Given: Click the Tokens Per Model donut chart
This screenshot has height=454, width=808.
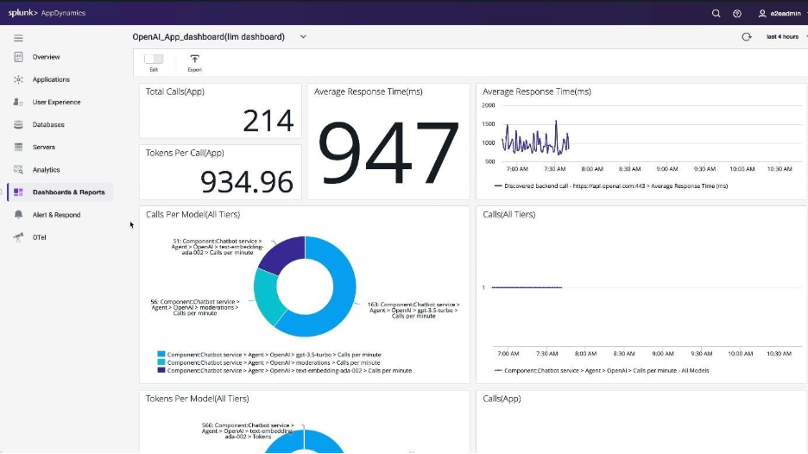Looking at the screenshot, I should tap(304, 443).
